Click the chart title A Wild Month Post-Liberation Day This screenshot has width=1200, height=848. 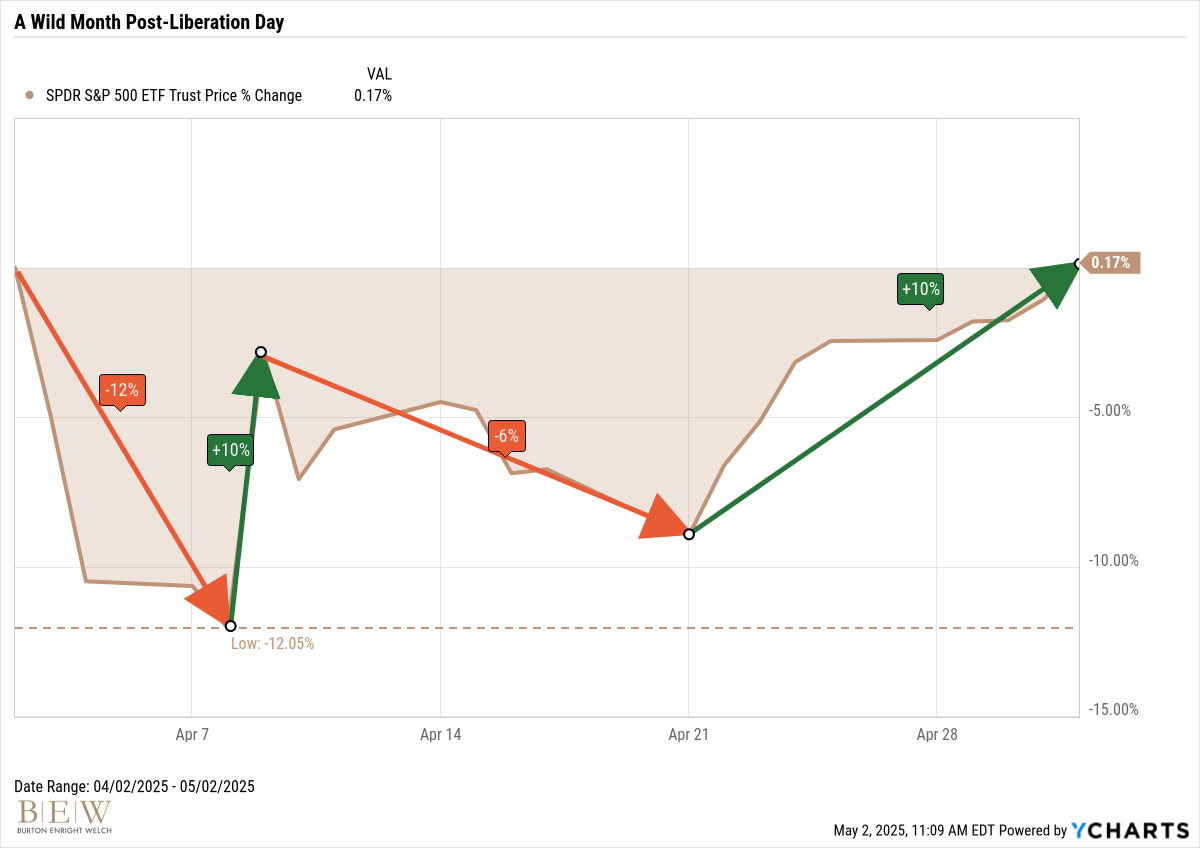149,22
